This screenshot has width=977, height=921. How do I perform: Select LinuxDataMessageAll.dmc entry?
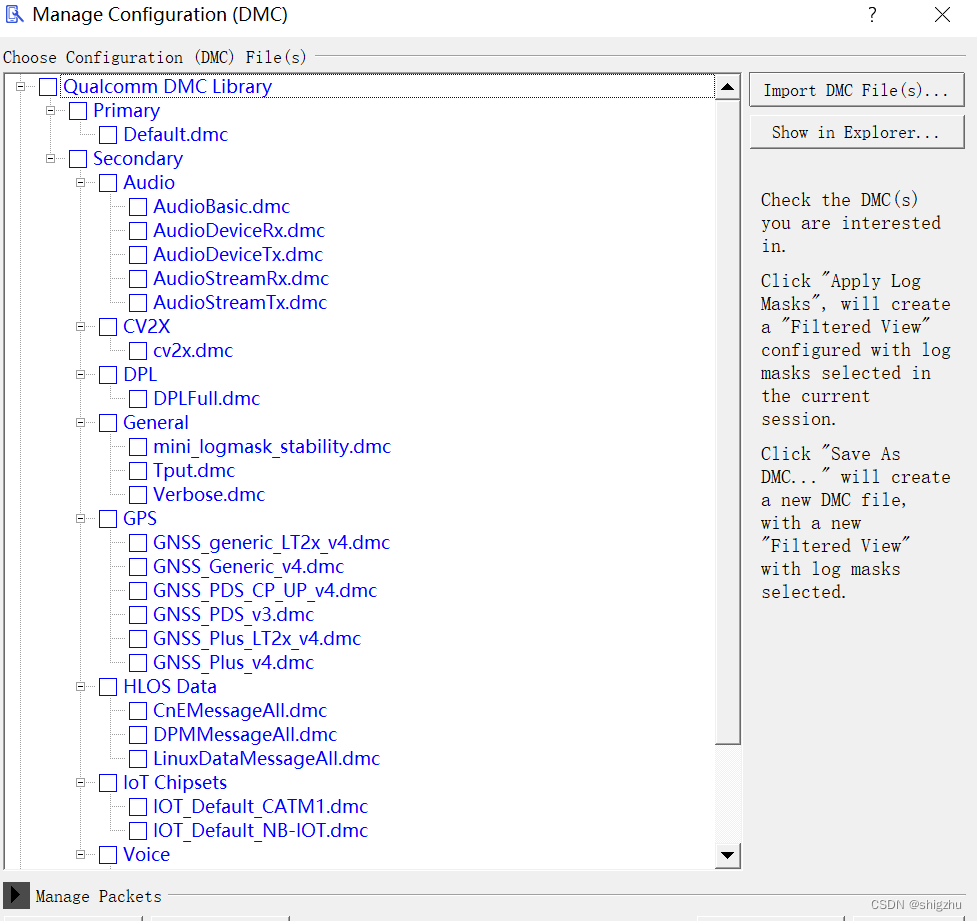(x=267, y=759)
